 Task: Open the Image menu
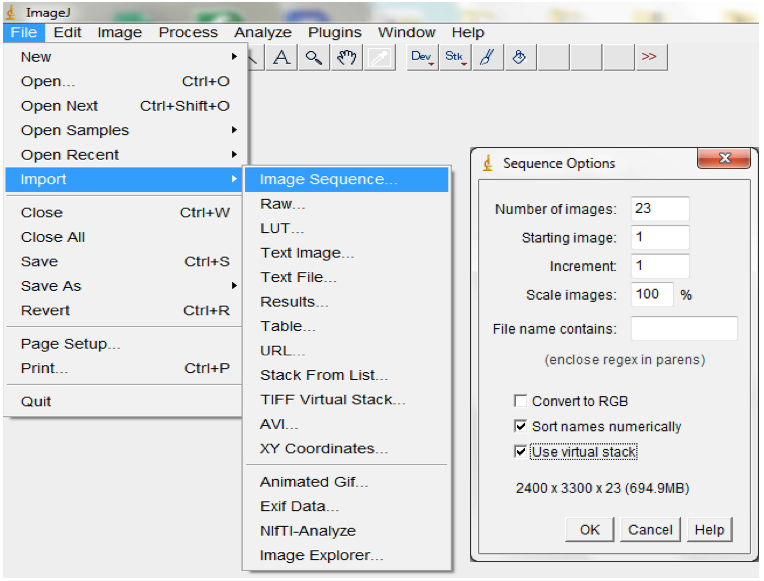coord(119,33)
